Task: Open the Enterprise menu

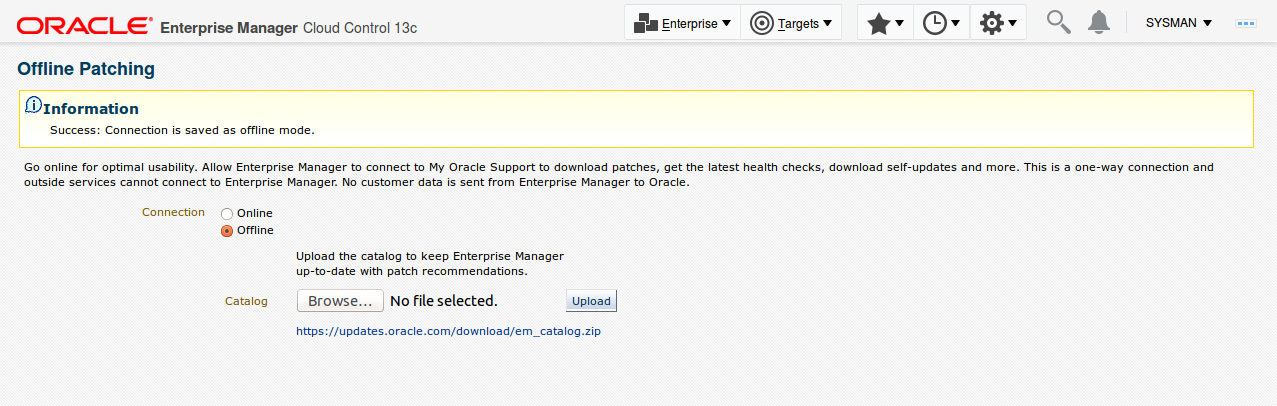Action: 683,23
